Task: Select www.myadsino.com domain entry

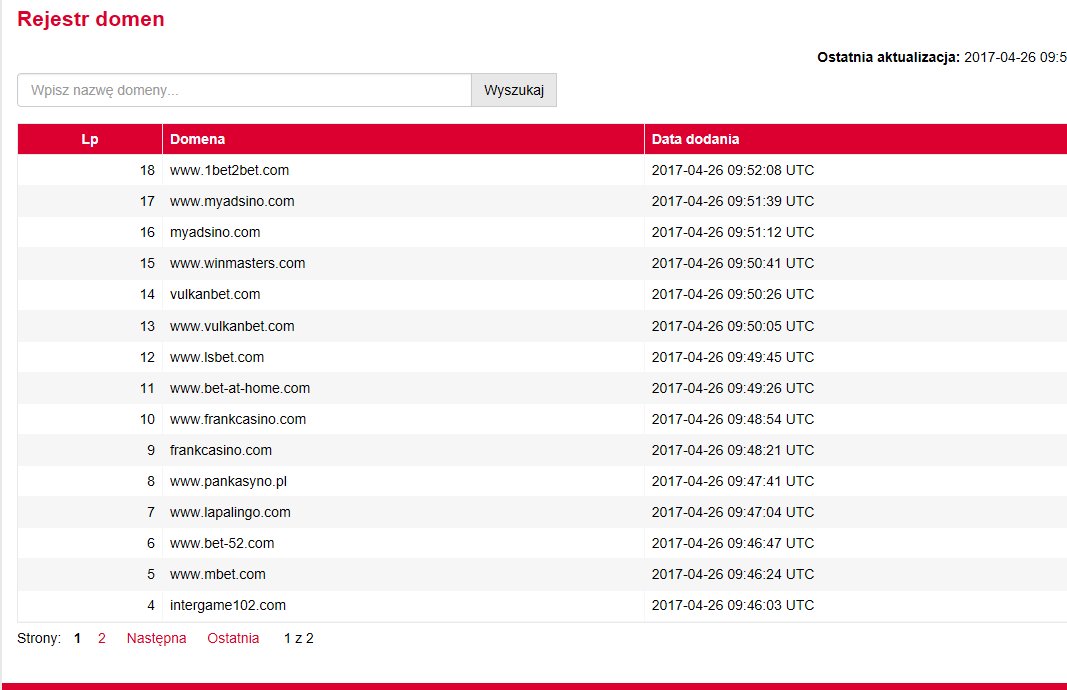Action: tap(232, 201)
